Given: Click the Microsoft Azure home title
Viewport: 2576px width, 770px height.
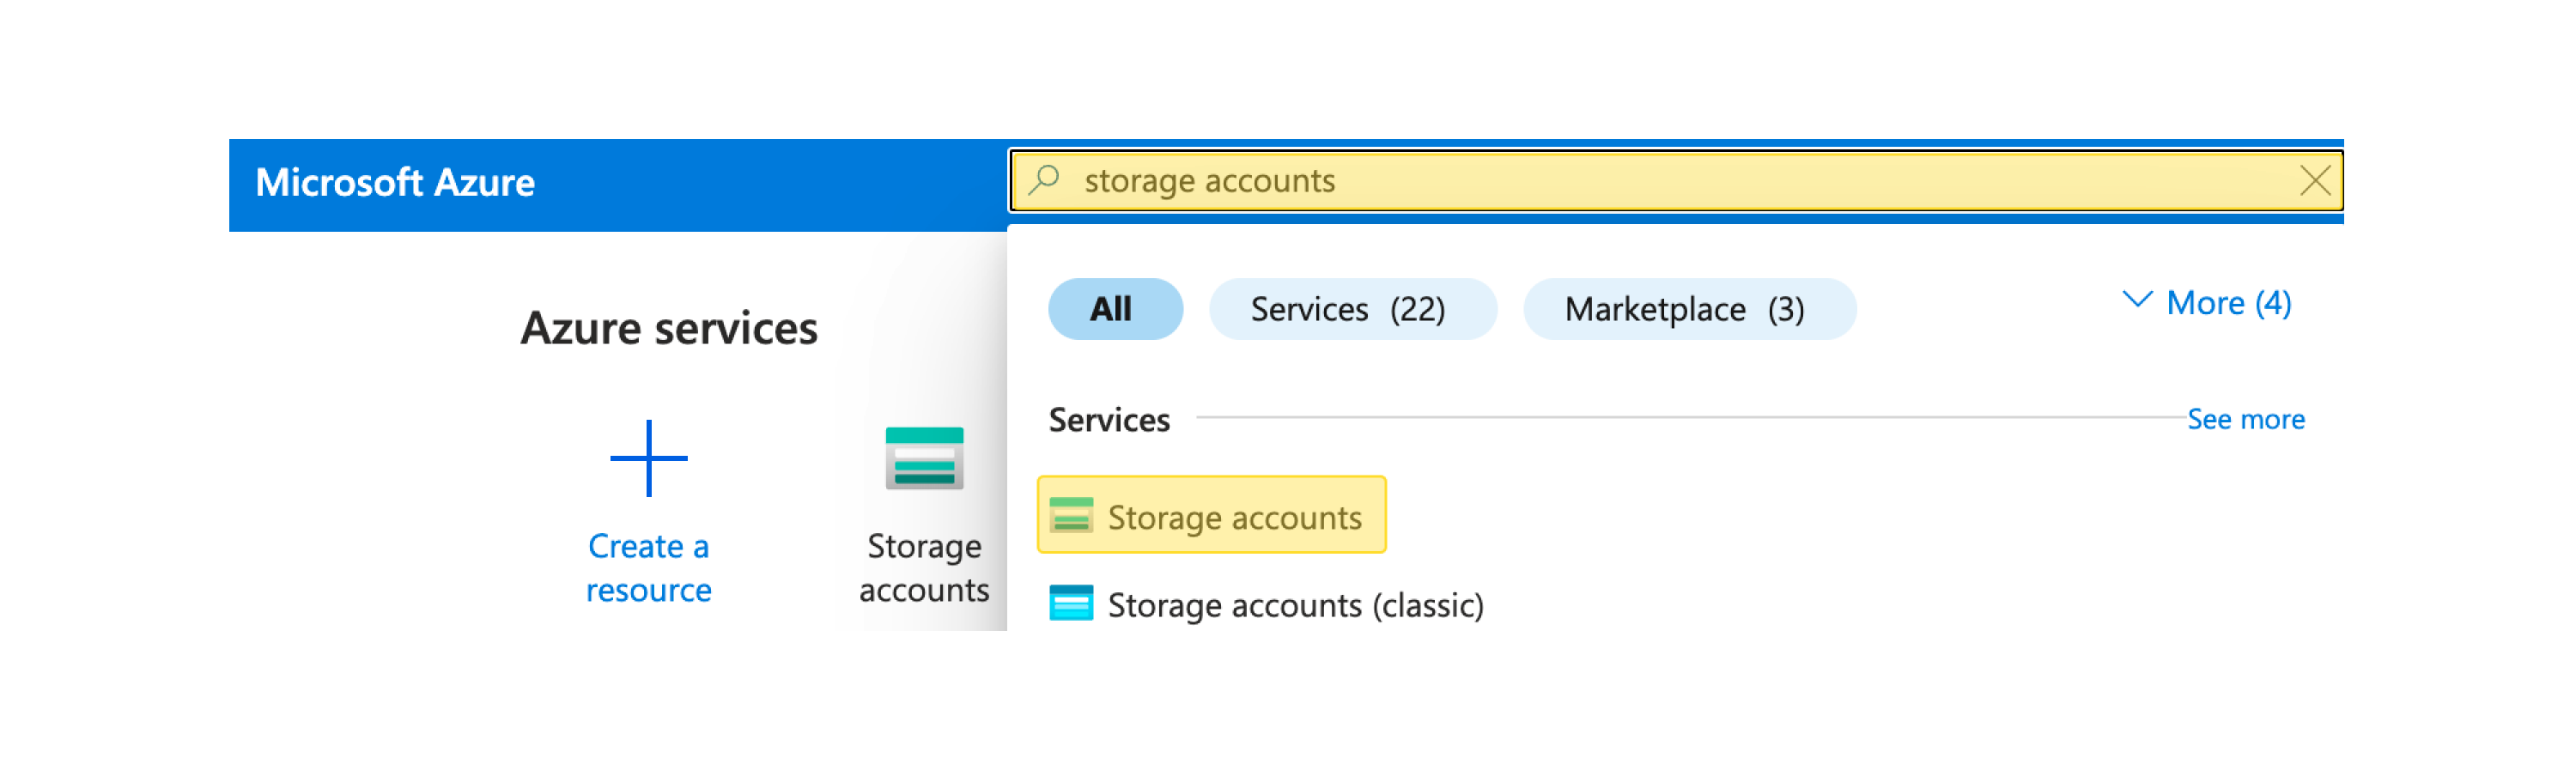Looking at the screenshot, I should tap(395, 183).
